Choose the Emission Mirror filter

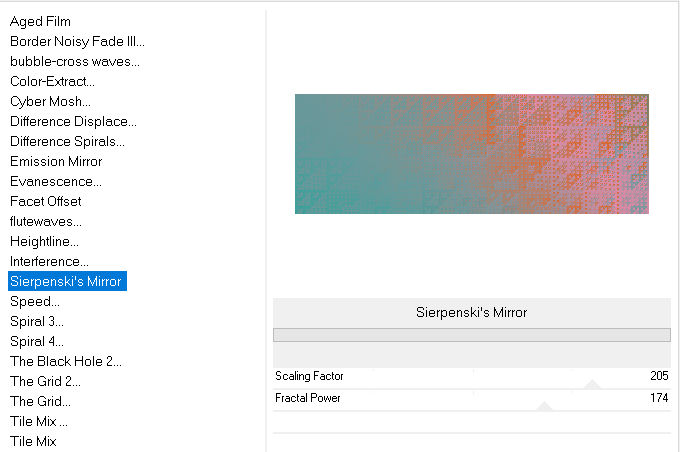[56, 161]
